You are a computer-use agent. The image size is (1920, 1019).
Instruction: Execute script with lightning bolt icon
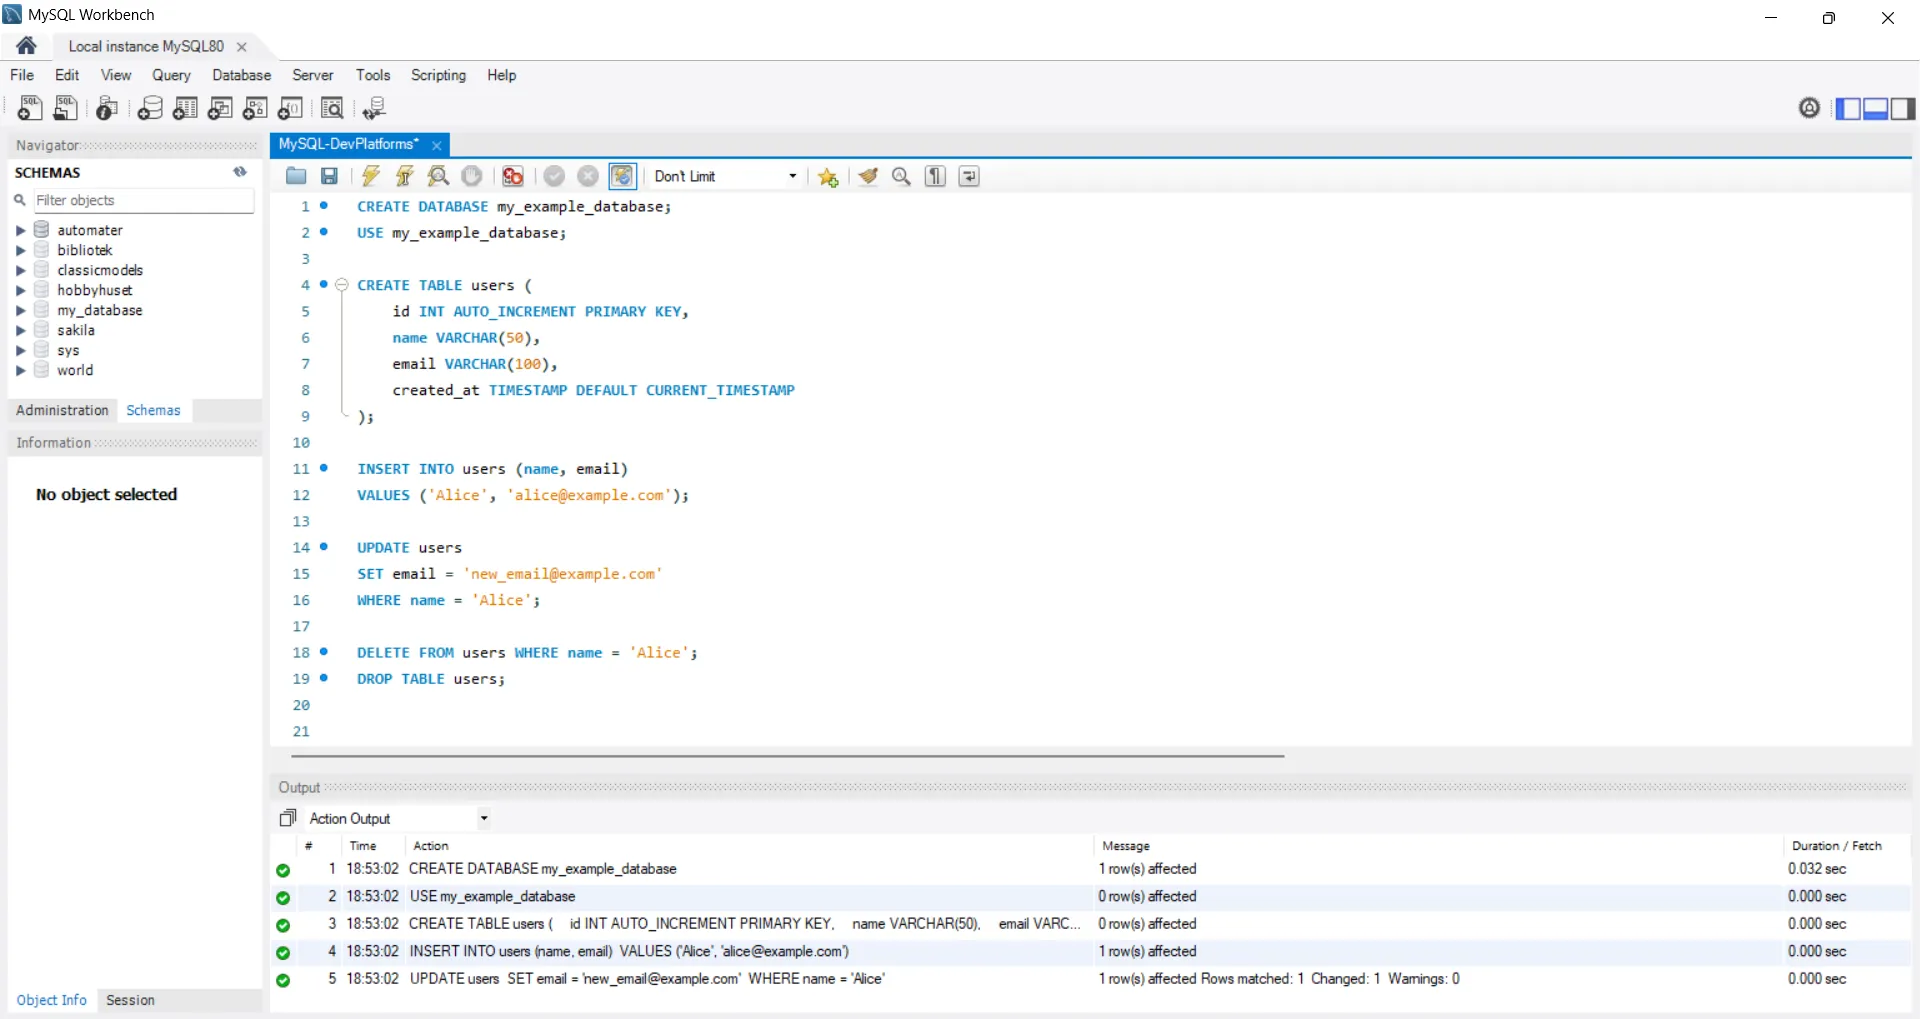[x=371, y=176]
